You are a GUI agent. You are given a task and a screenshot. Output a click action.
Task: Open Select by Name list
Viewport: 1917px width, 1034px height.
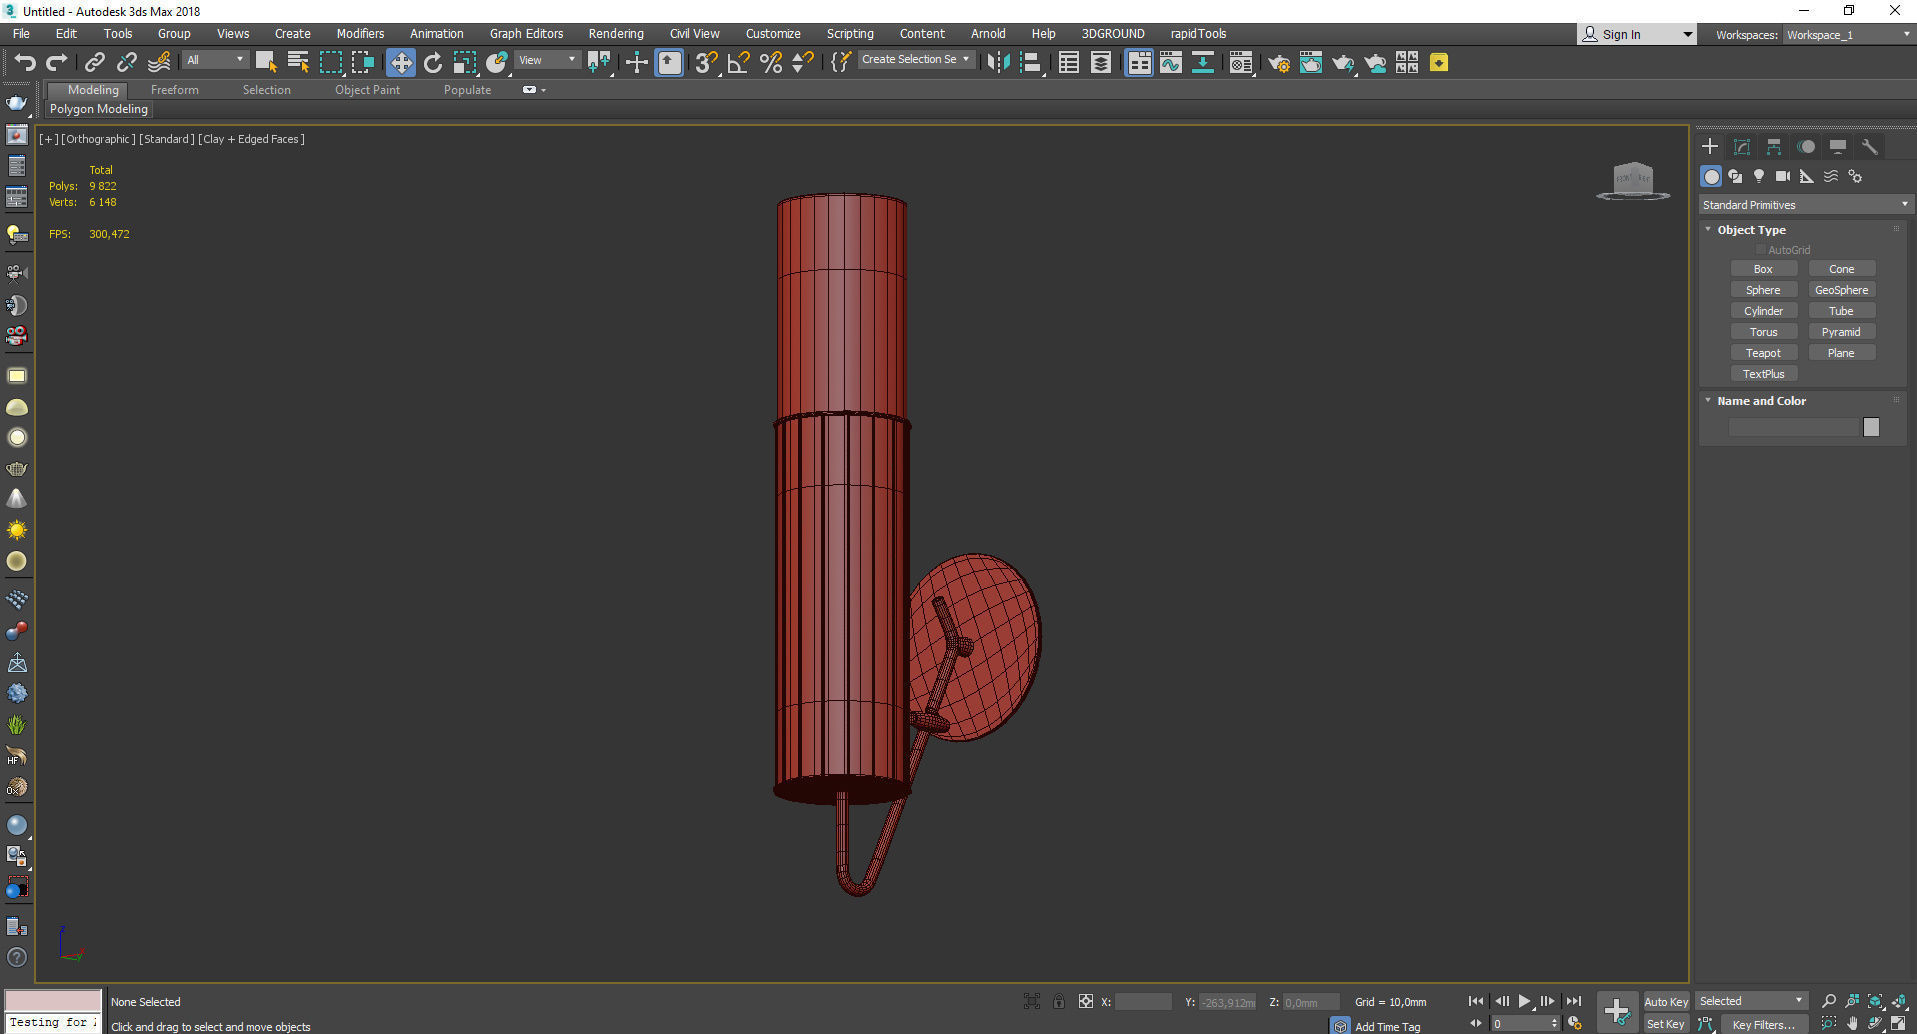tap(298, 63)
